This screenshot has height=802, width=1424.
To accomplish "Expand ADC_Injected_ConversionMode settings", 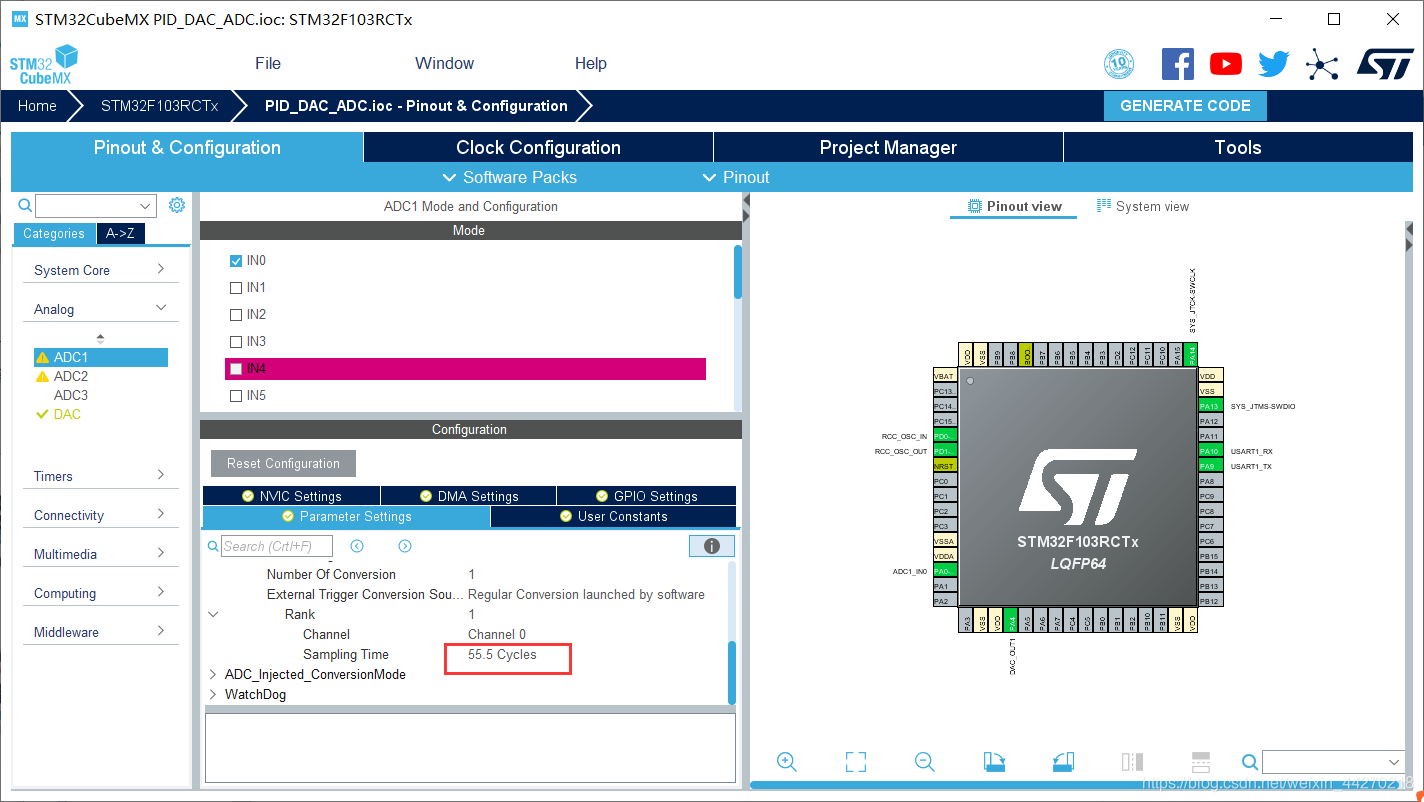I will 213,675.
